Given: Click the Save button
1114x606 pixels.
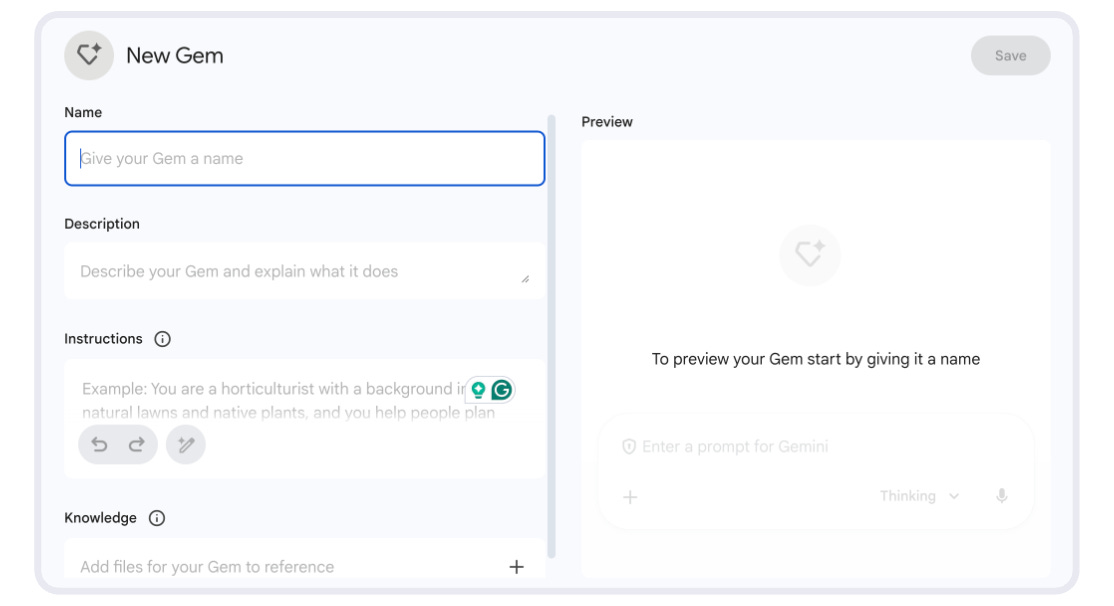Looking at the screenshot, I should 1011,55.
